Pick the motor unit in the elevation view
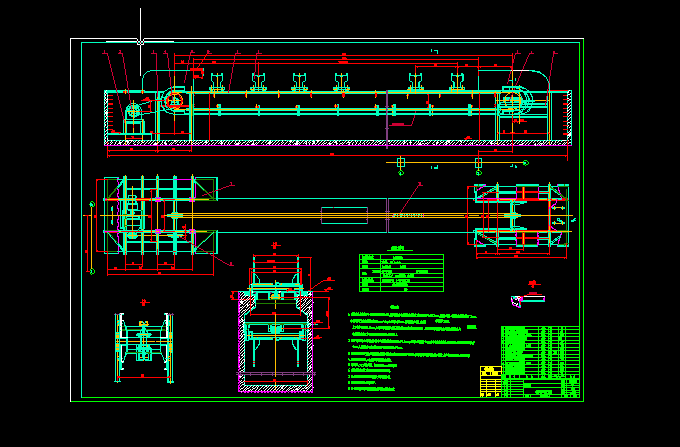 coord(134,112)
